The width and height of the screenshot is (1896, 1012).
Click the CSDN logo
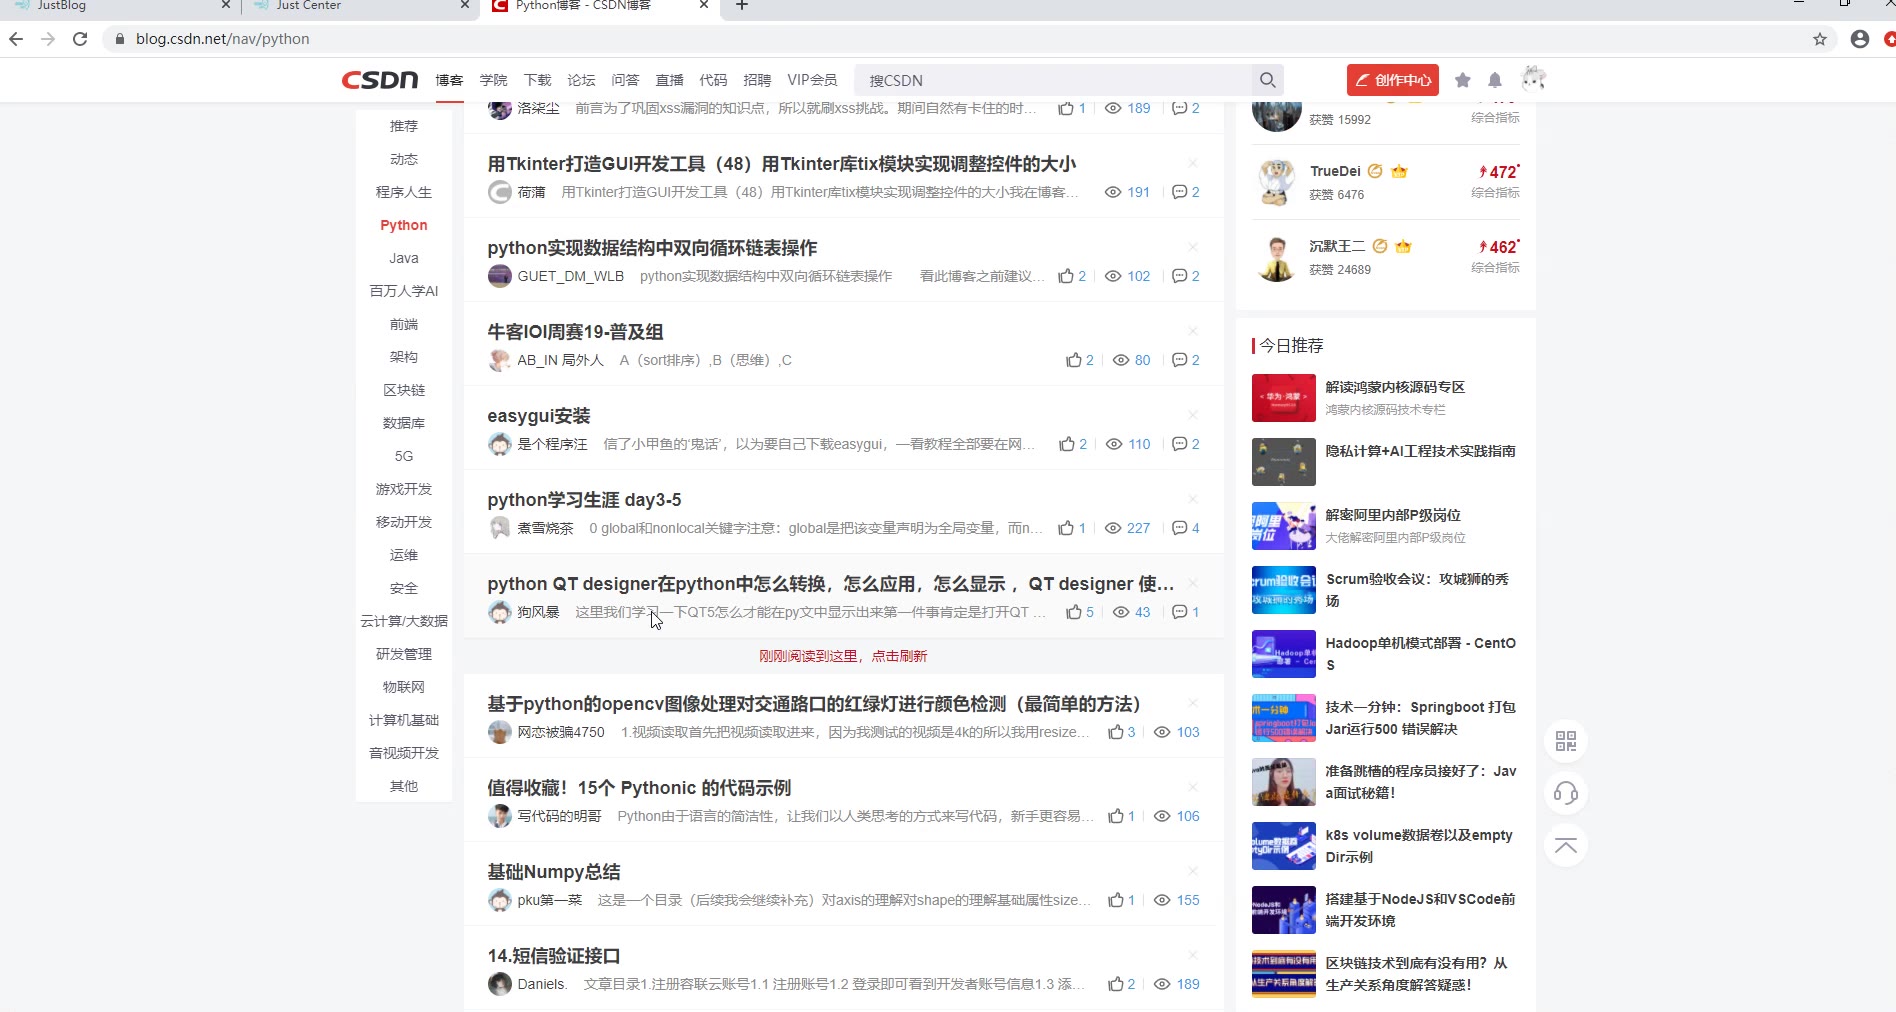380,80
